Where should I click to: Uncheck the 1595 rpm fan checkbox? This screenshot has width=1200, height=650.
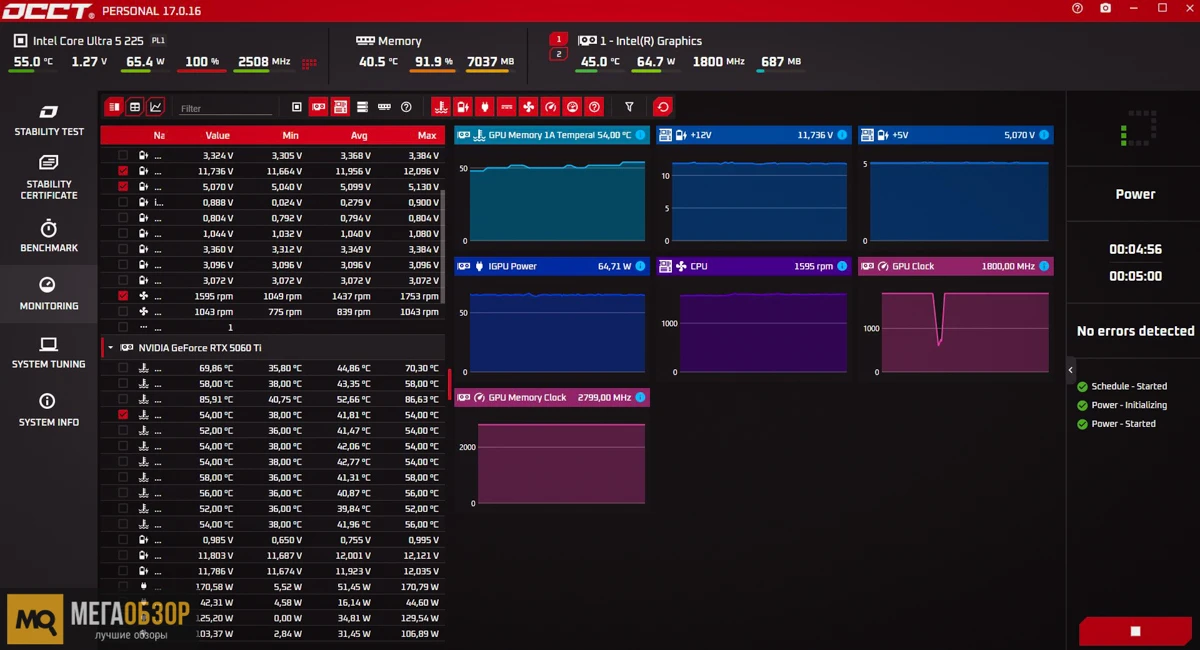coord(123,296)
